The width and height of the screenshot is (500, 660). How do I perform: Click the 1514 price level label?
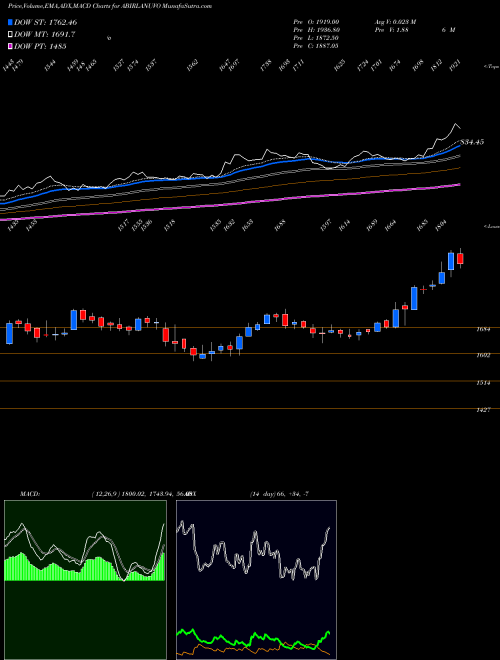(483, 383)
